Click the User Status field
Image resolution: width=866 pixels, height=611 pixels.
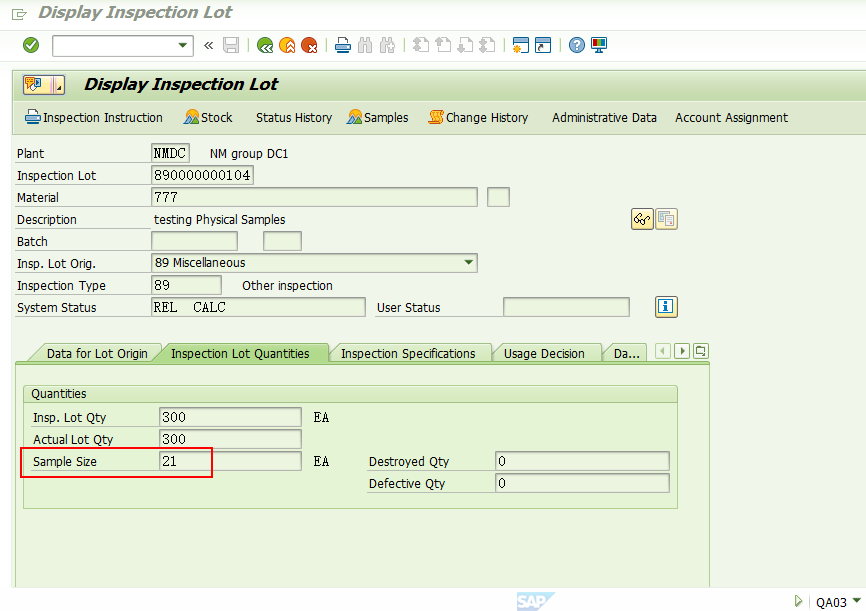coord(566,307)
